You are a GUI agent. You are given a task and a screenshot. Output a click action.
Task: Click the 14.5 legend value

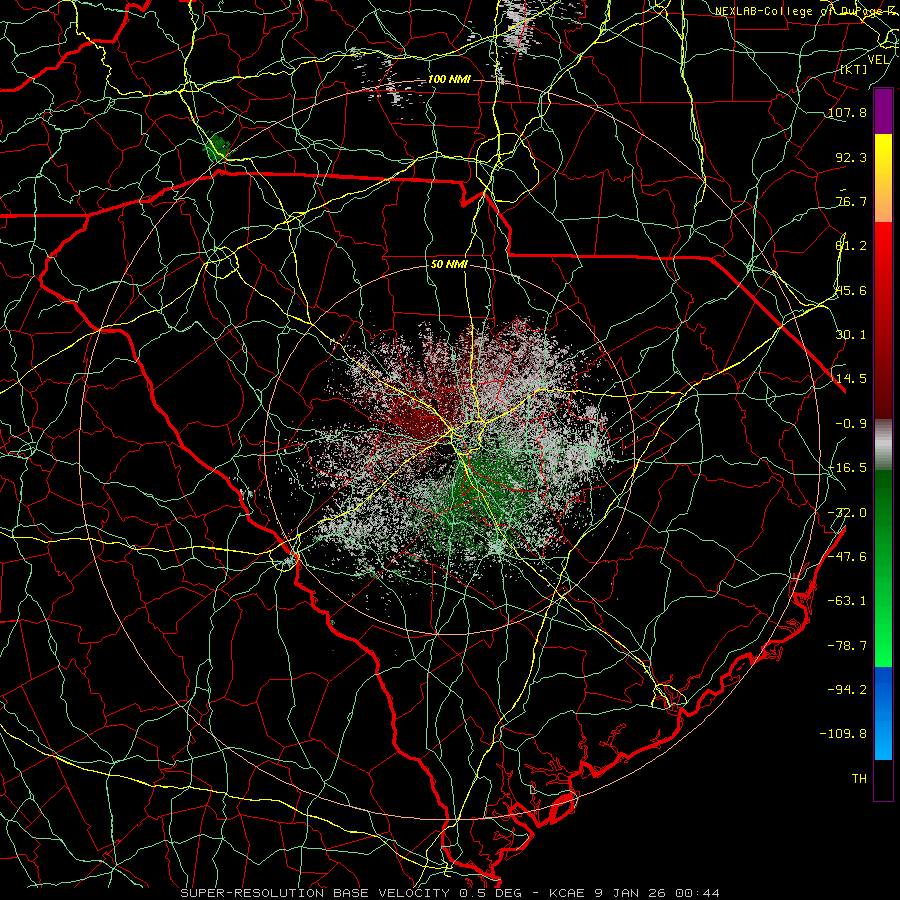pyautogui.click(x=851, y=378)
